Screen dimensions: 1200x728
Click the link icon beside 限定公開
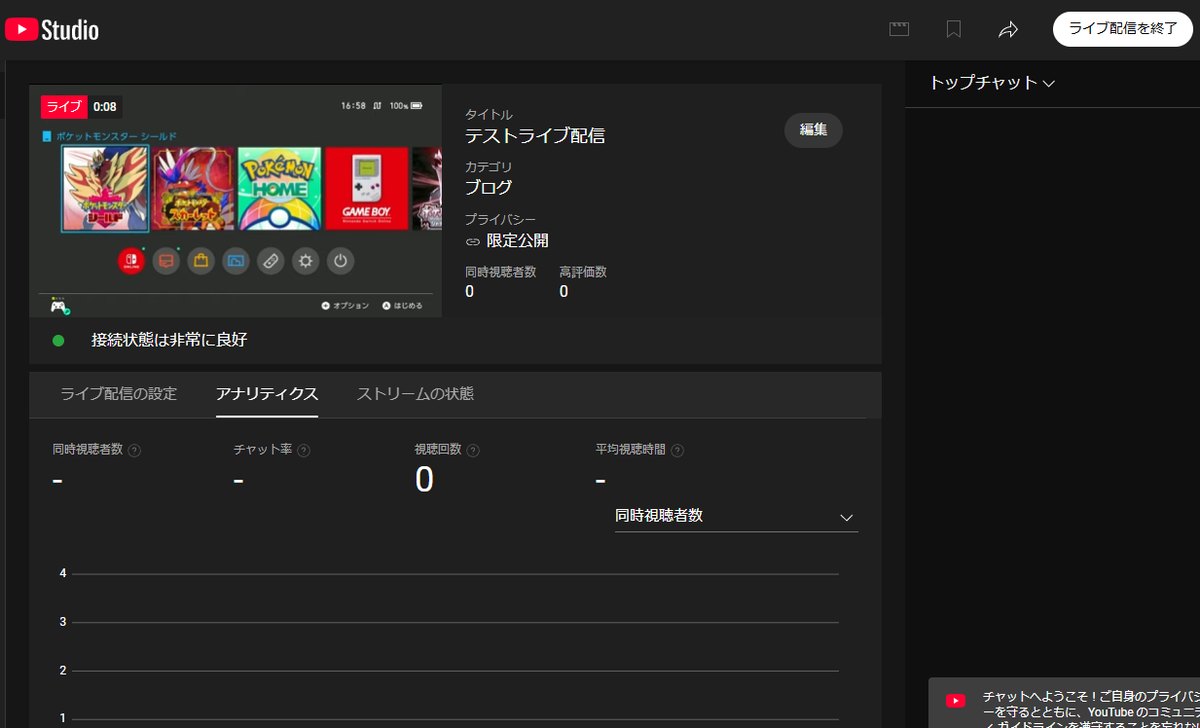(473, 241)
